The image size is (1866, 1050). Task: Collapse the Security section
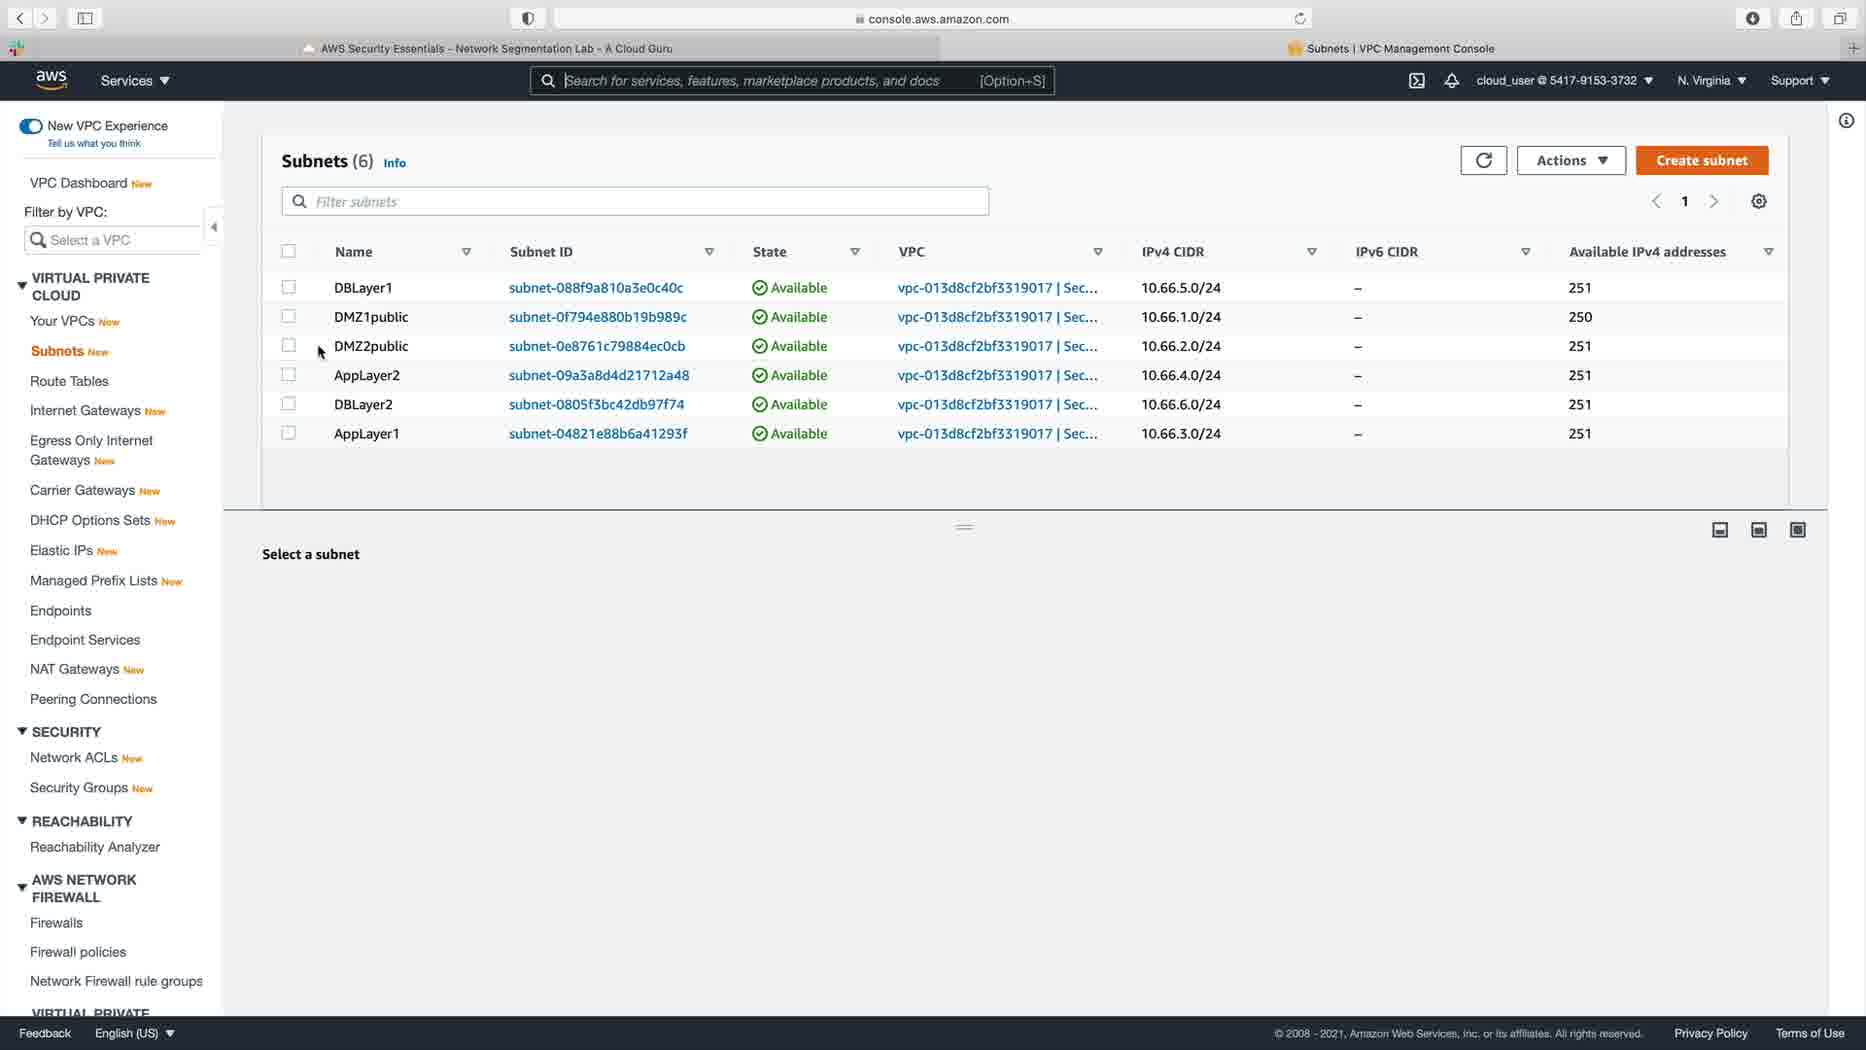coord(22,732)
